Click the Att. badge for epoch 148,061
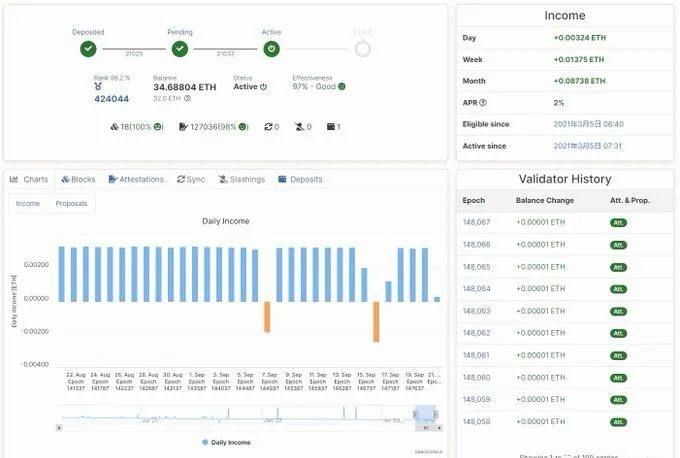 [618, 356]
